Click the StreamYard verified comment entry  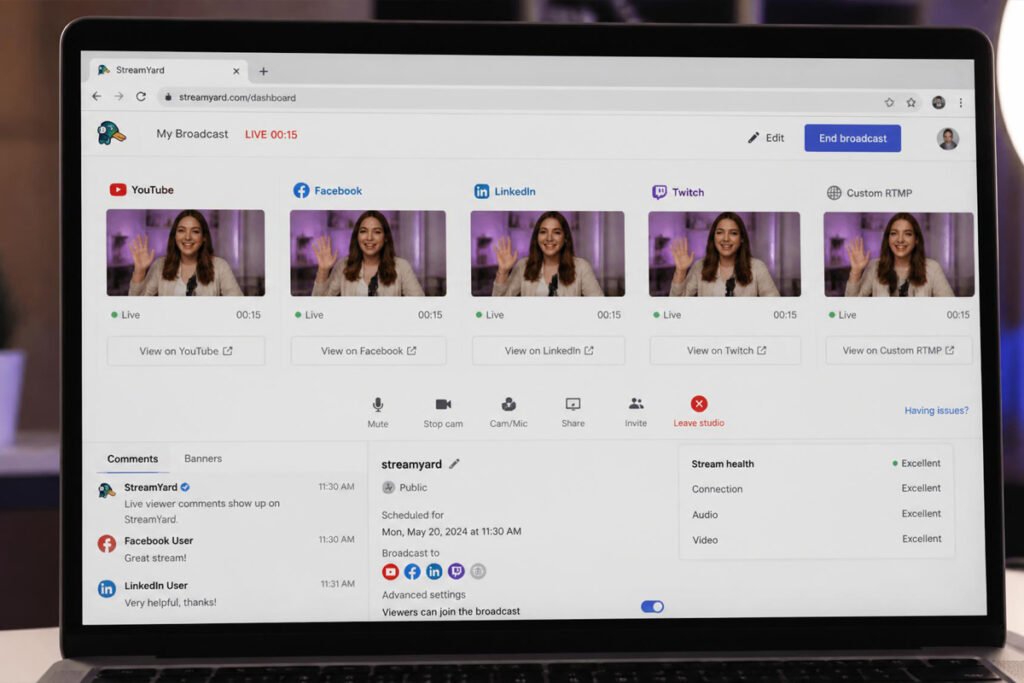(x=226, y=503)
